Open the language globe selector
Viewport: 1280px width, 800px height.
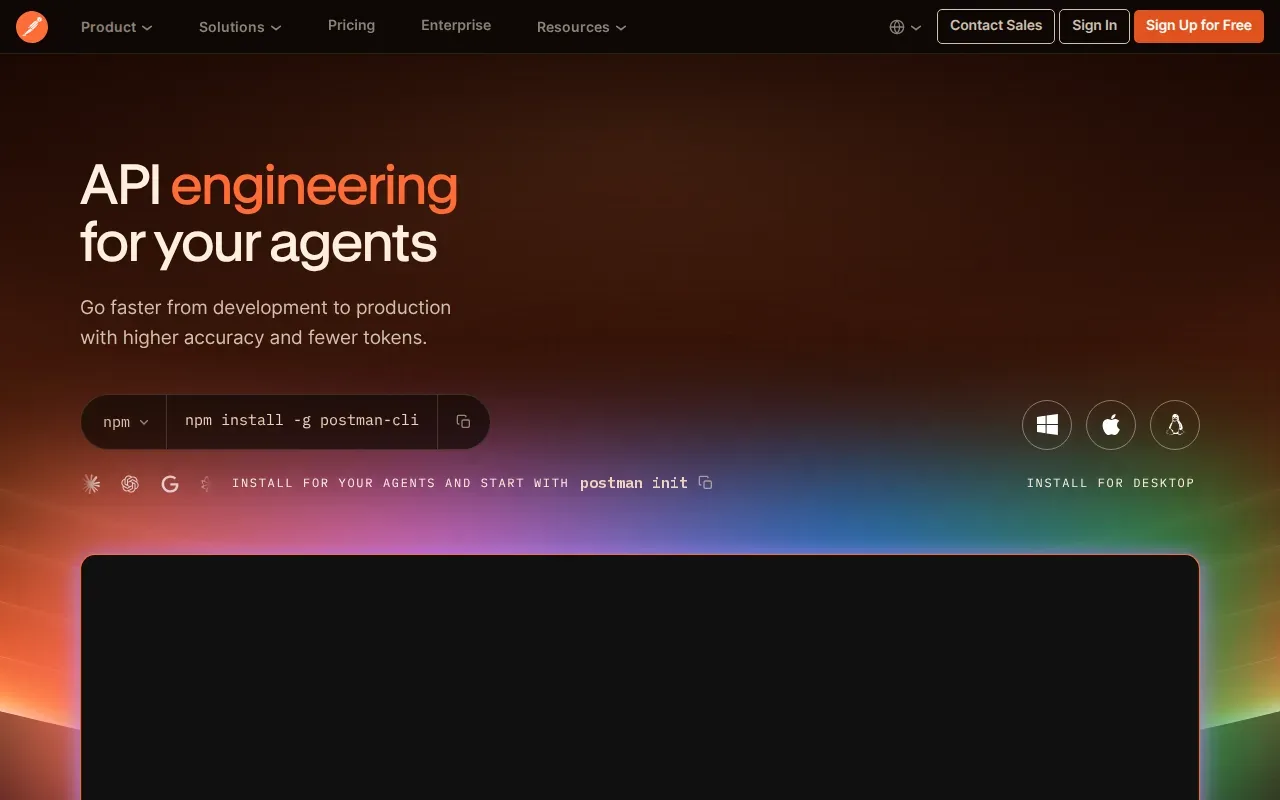905,27
